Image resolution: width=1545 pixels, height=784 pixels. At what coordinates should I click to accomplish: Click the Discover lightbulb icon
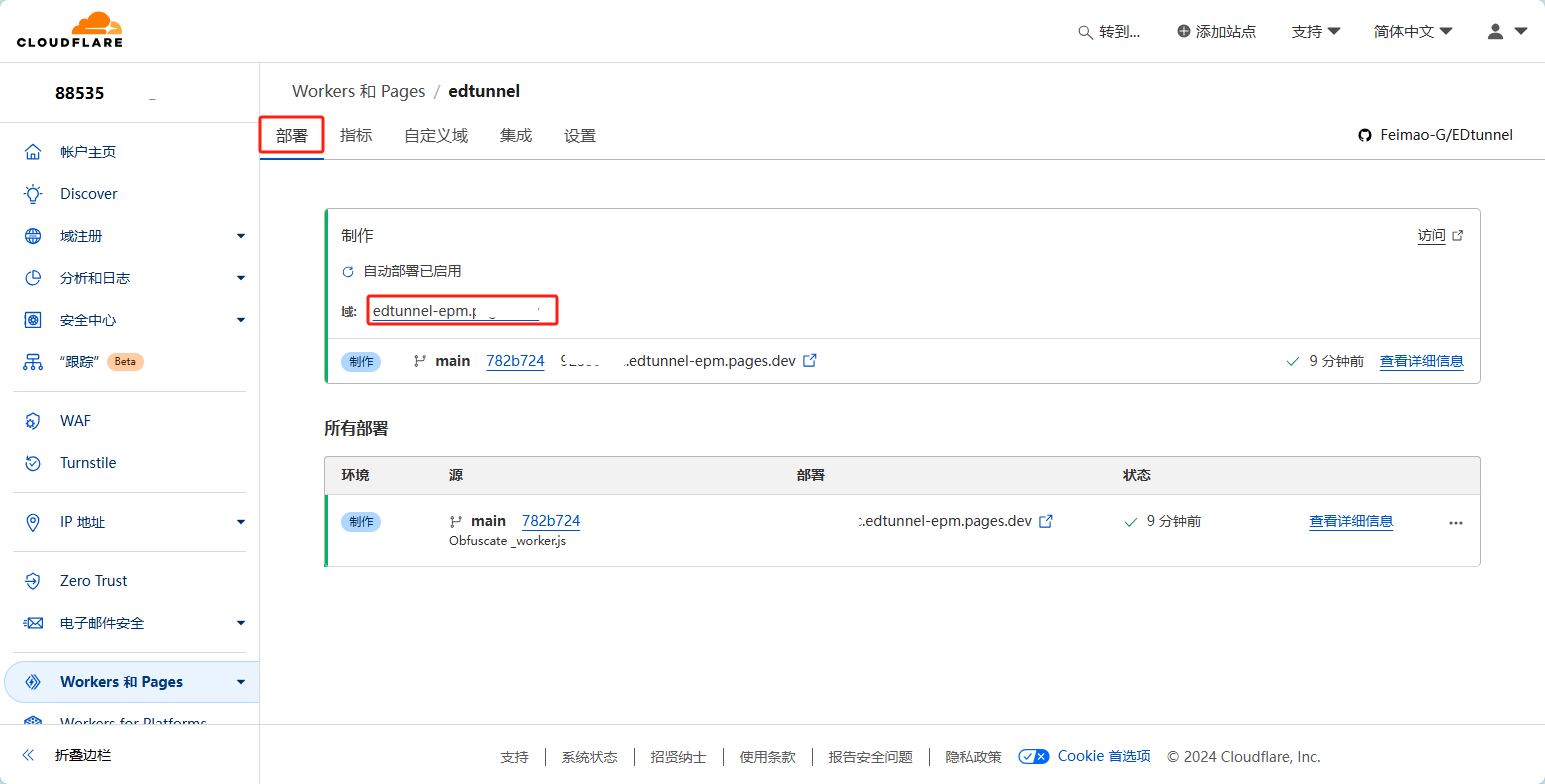(33, 194)
